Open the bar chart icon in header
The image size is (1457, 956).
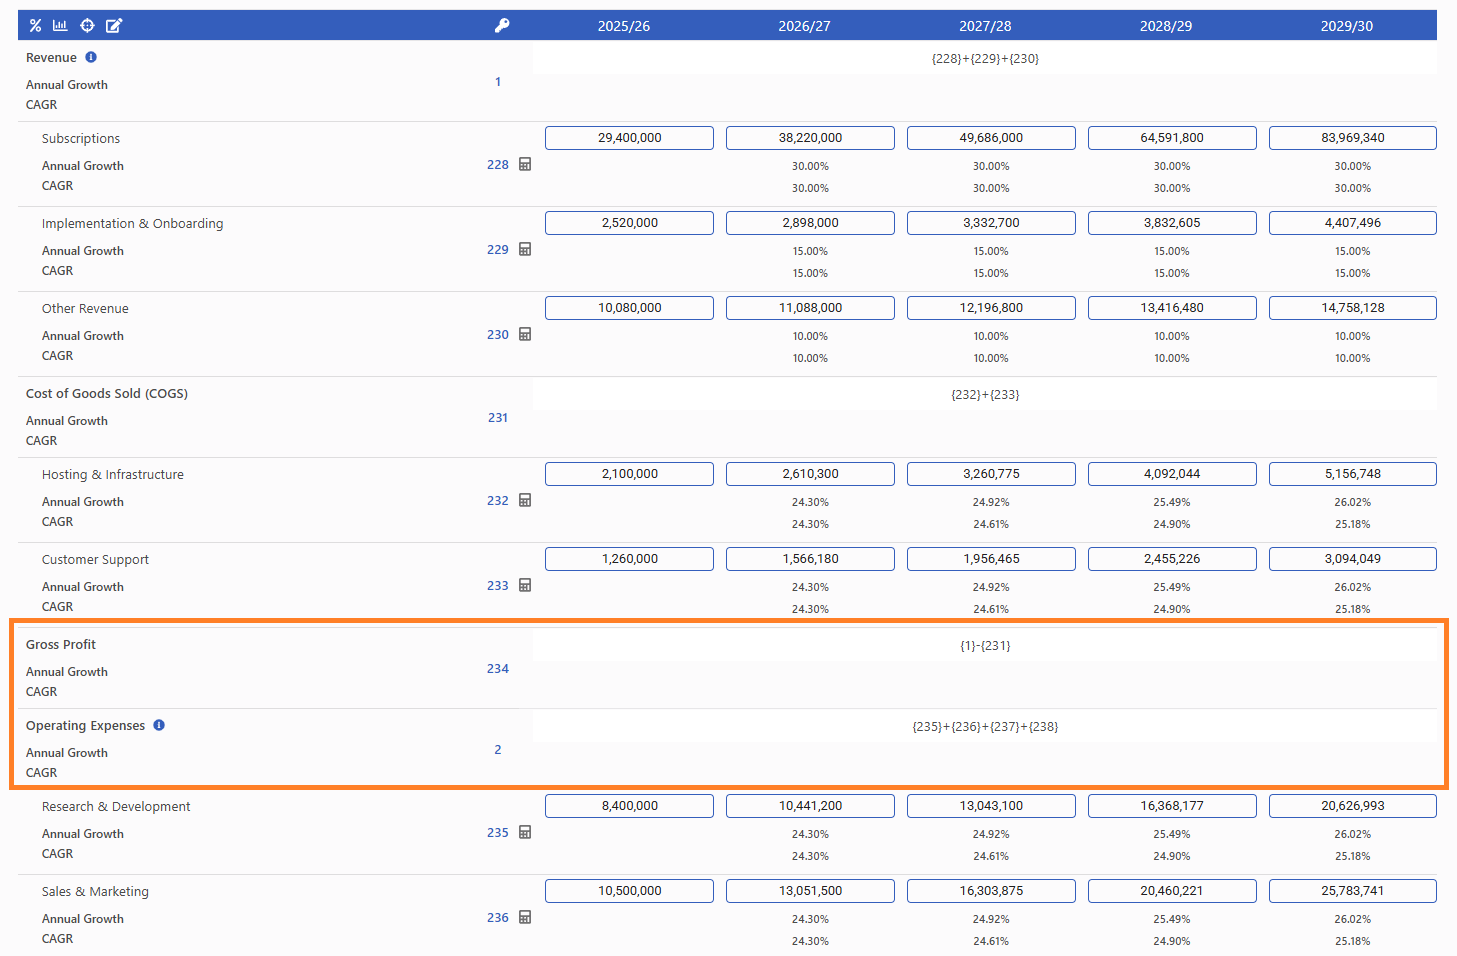coord(60,26)
